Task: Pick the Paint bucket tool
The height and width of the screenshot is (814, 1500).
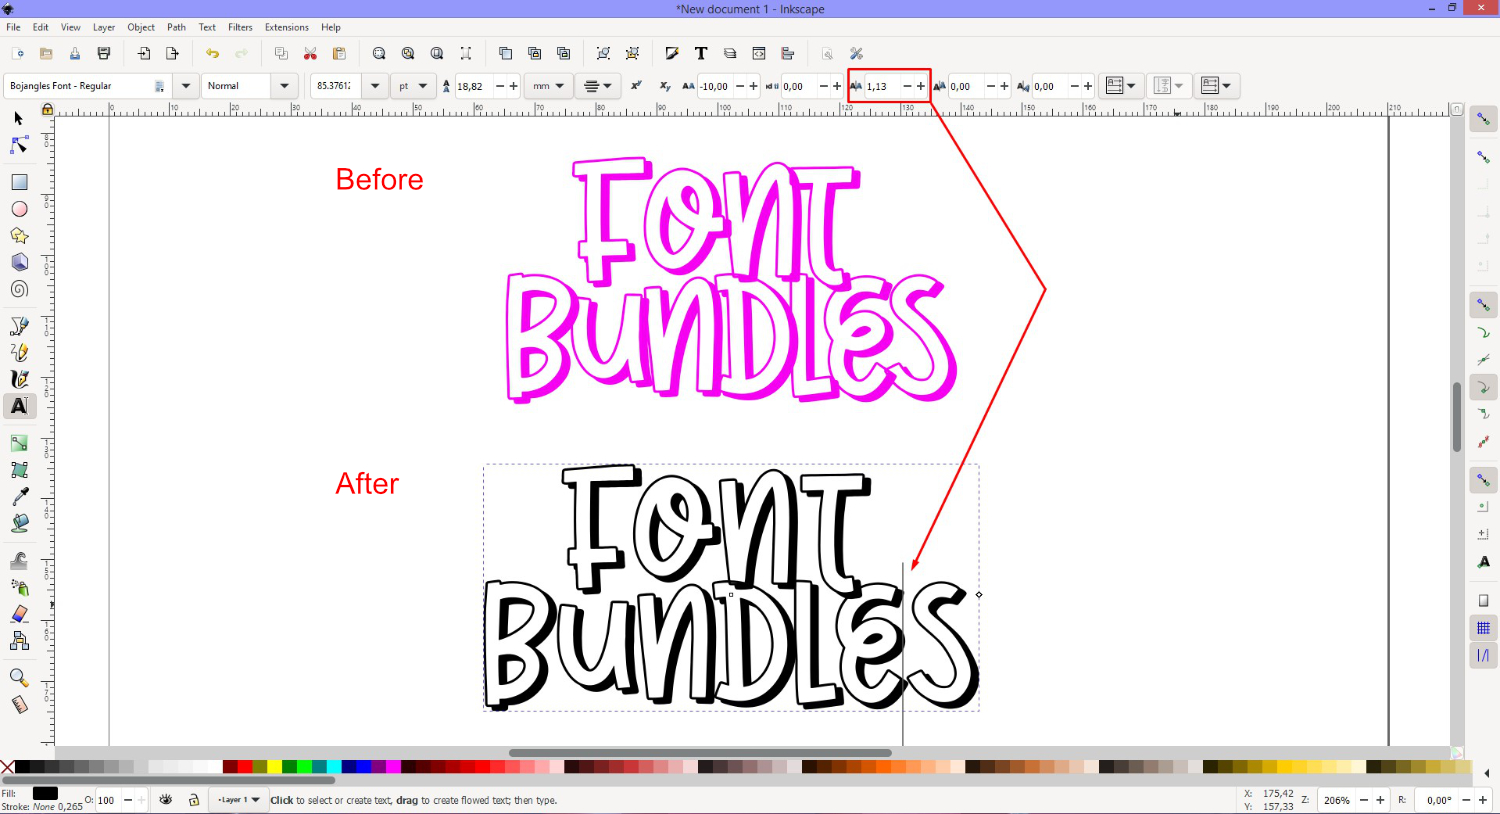Action: (x=19, y=523)
